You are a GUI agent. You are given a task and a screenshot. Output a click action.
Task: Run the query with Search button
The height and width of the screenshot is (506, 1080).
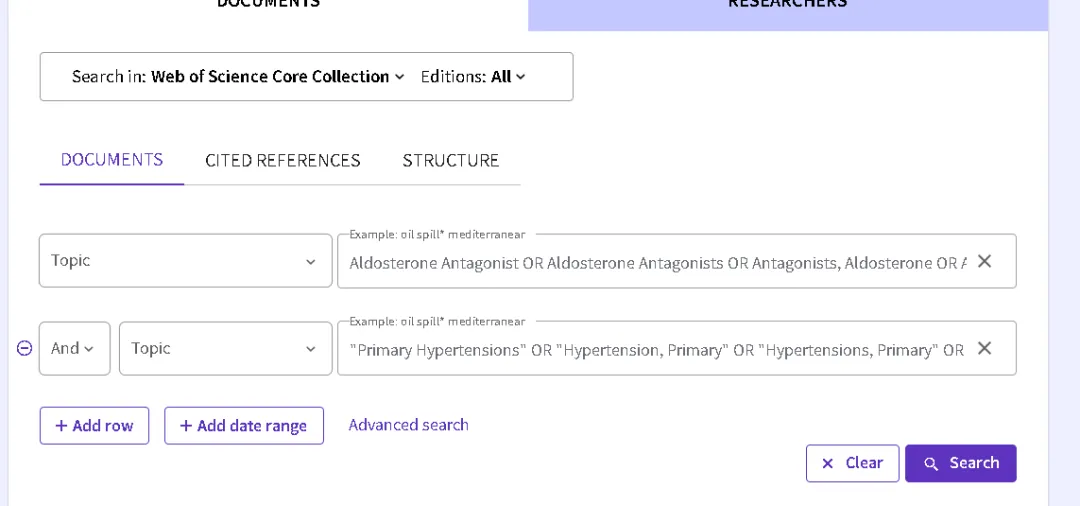961,463
